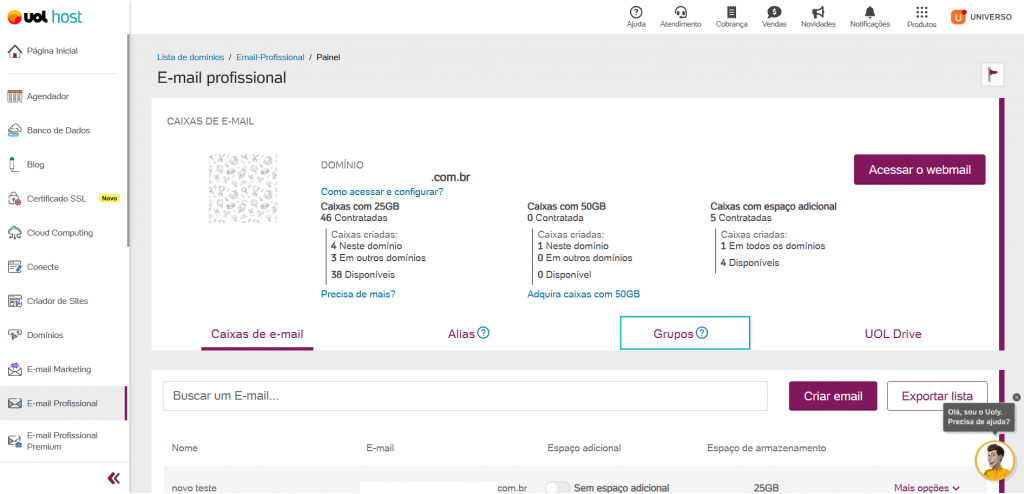This screenshot has width=1024, height=494.
Task: Click the Nome column header
Action: click(x=184, y=448)
